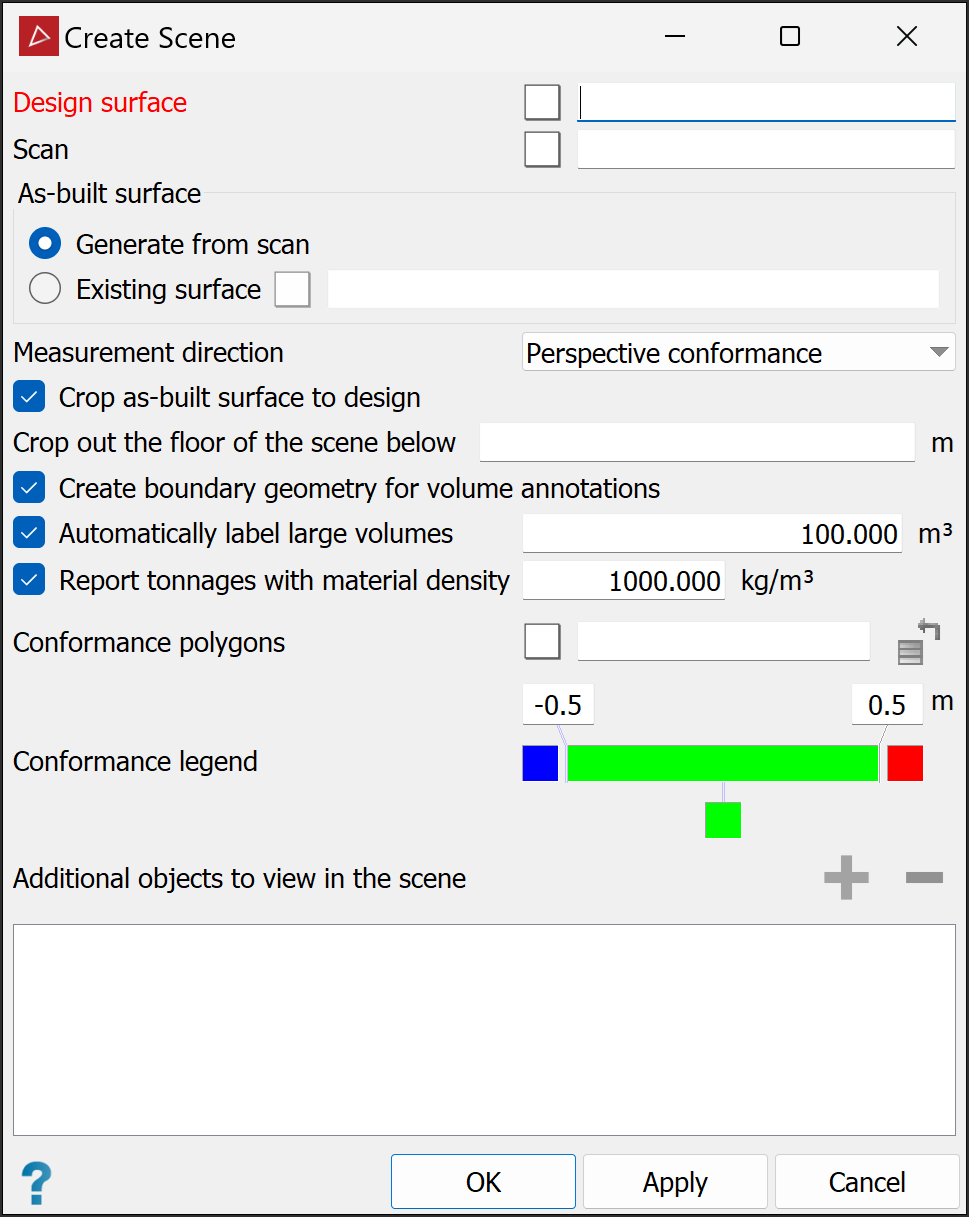Click the Apply button
The width and height of the screenshot is (969, 1217).
tap(675, 1182)
